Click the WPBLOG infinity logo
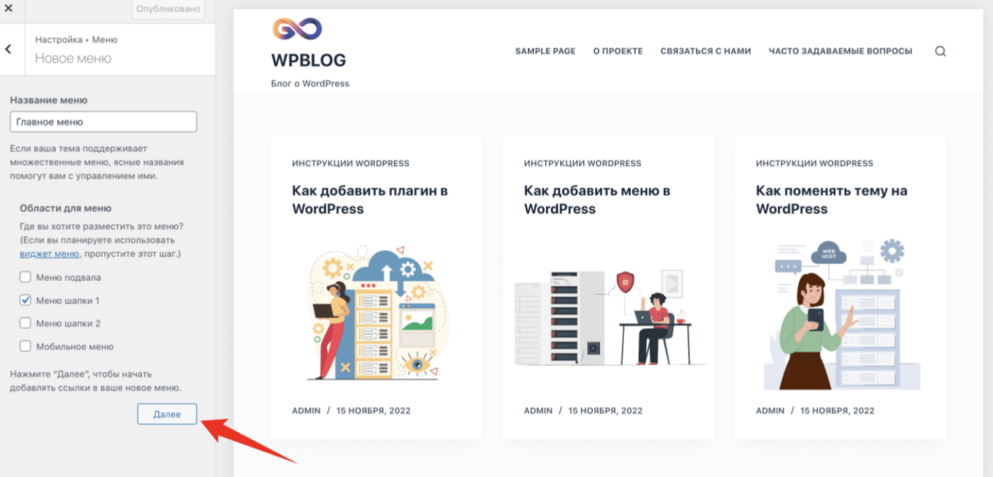The width and height of the screenshot is (993, 477). coord(297,29)
